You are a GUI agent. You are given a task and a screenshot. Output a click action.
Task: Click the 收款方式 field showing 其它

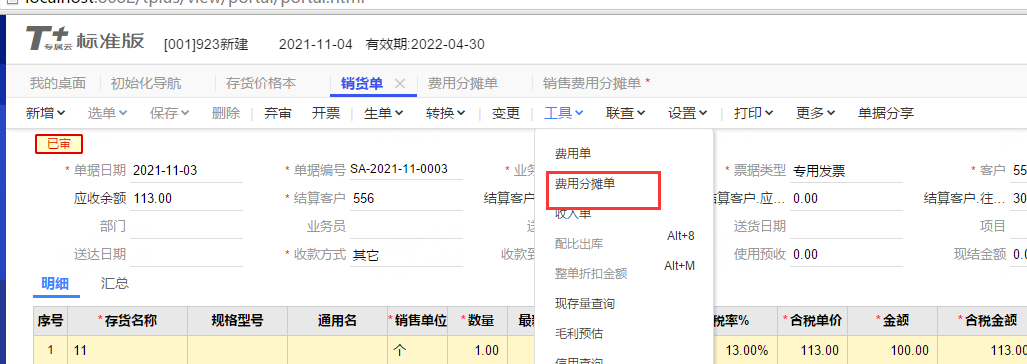pos(406,255)
